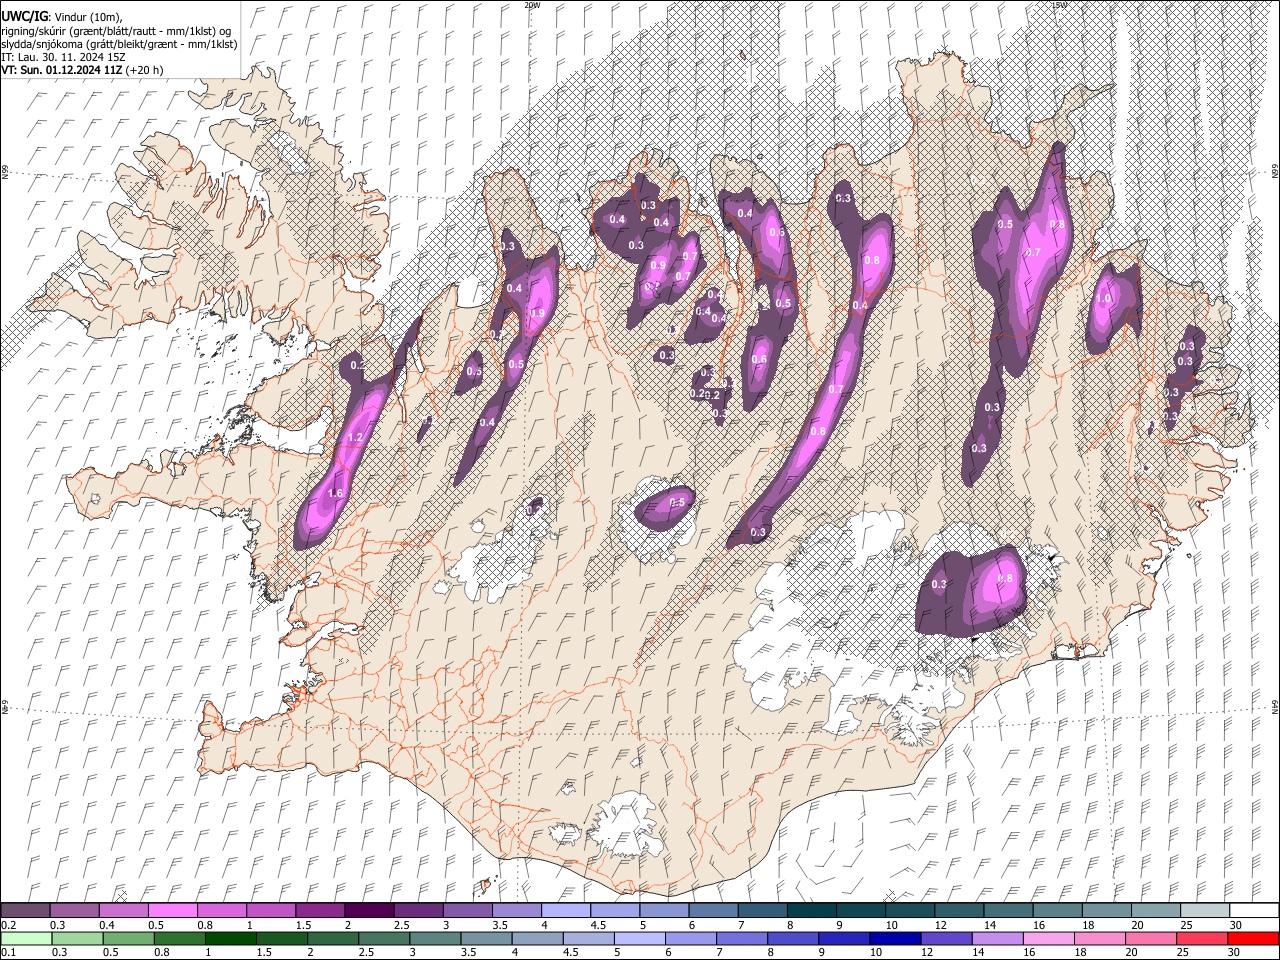1280x960 pixels.
Task: Click the 15W longitude label
Action: click(1058, 5)
